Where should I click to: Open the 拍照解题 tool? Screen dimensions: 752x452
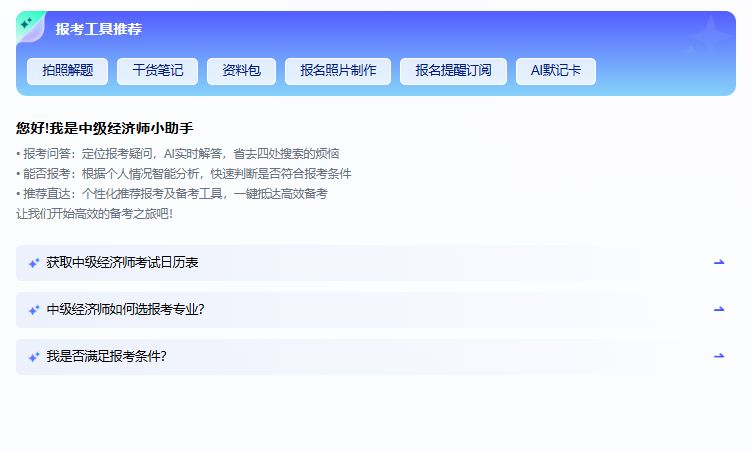(68, 71)
